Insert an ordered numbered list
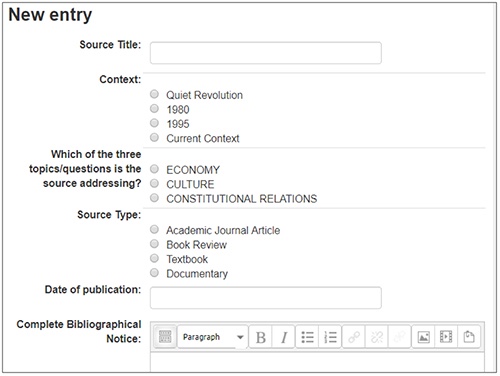 click(330, 337)
